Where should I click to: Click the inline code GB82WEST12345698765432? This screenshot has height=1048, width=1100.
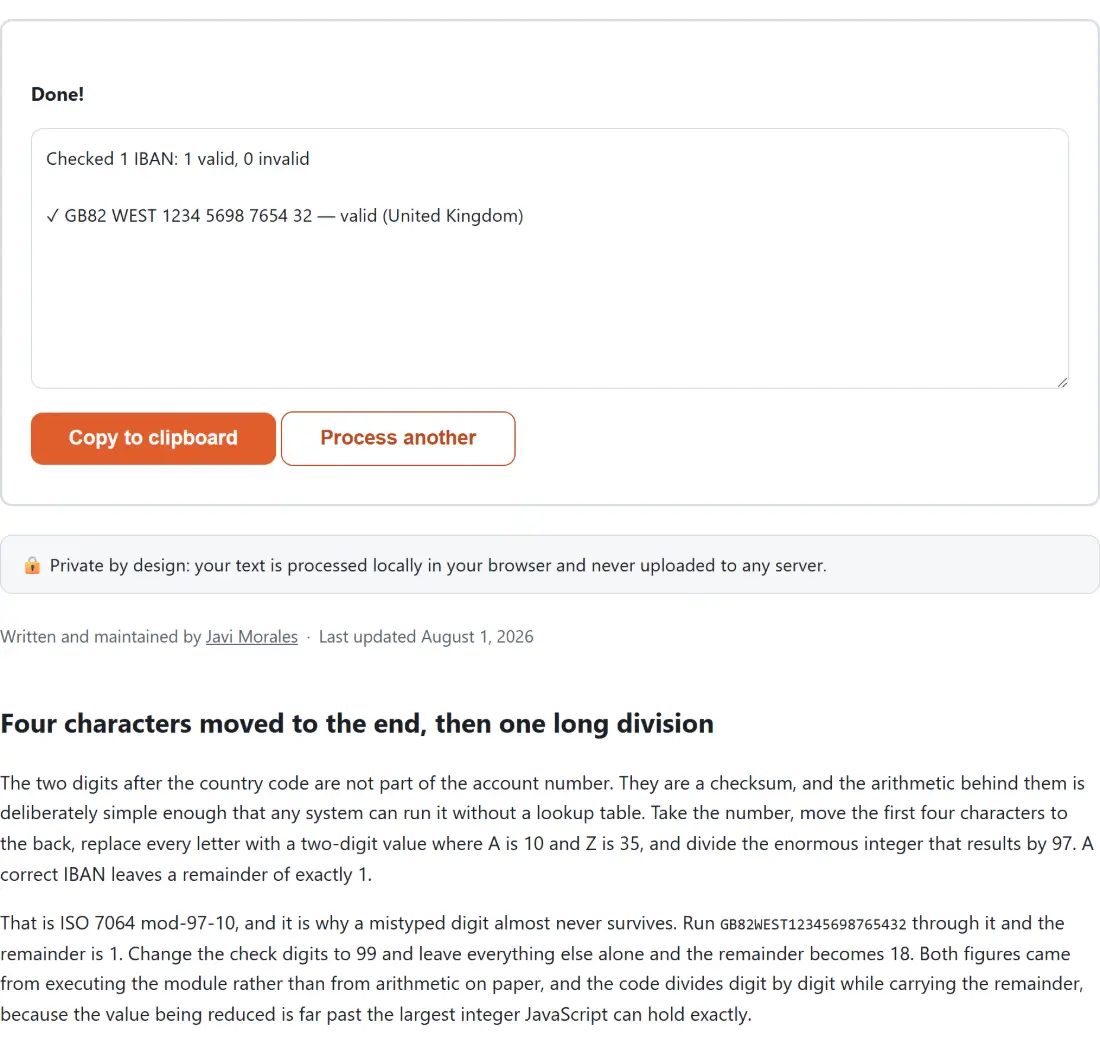(x=813, y=925)
